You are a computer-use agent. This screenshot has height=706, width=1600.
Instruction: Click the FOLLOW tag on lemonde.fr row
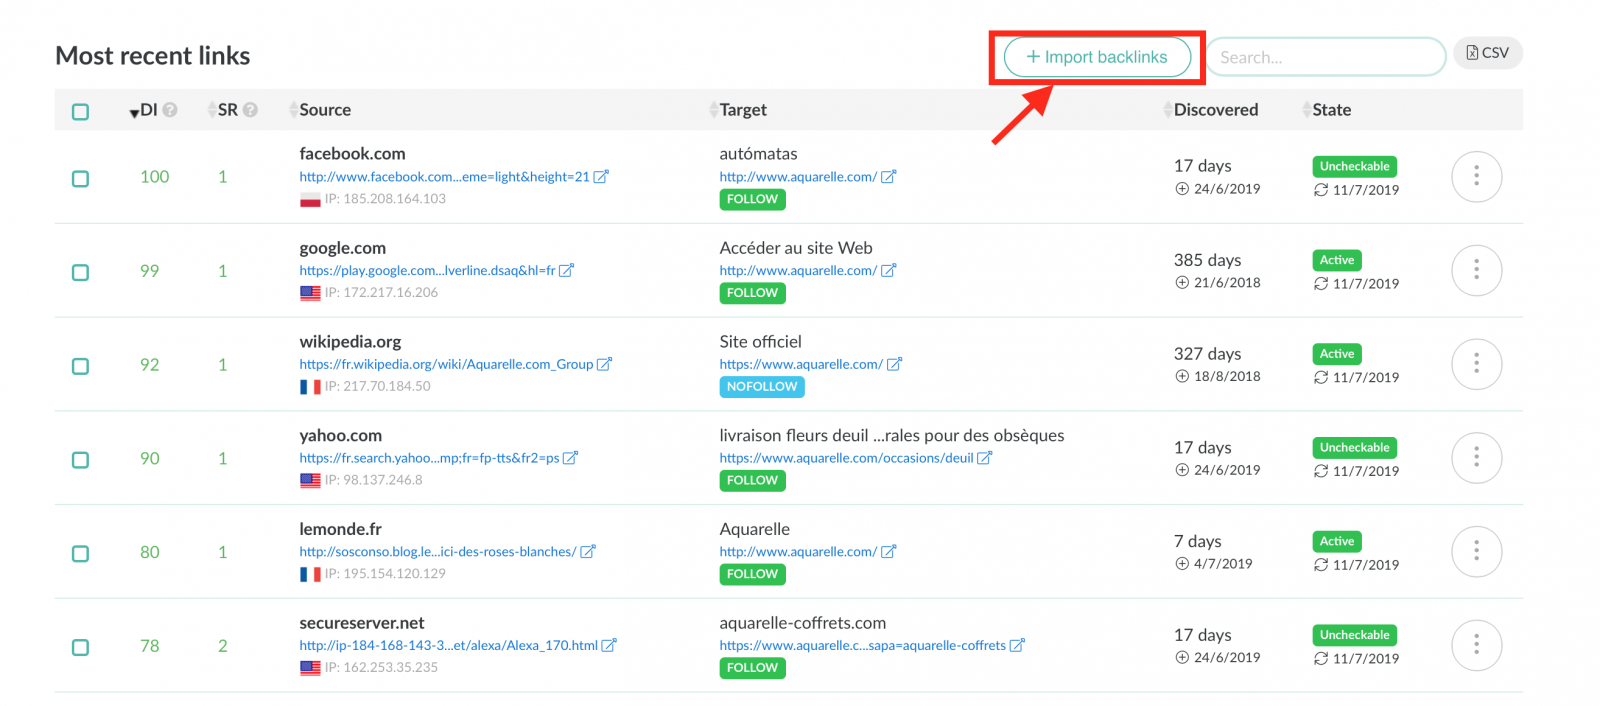pos(752,574)
